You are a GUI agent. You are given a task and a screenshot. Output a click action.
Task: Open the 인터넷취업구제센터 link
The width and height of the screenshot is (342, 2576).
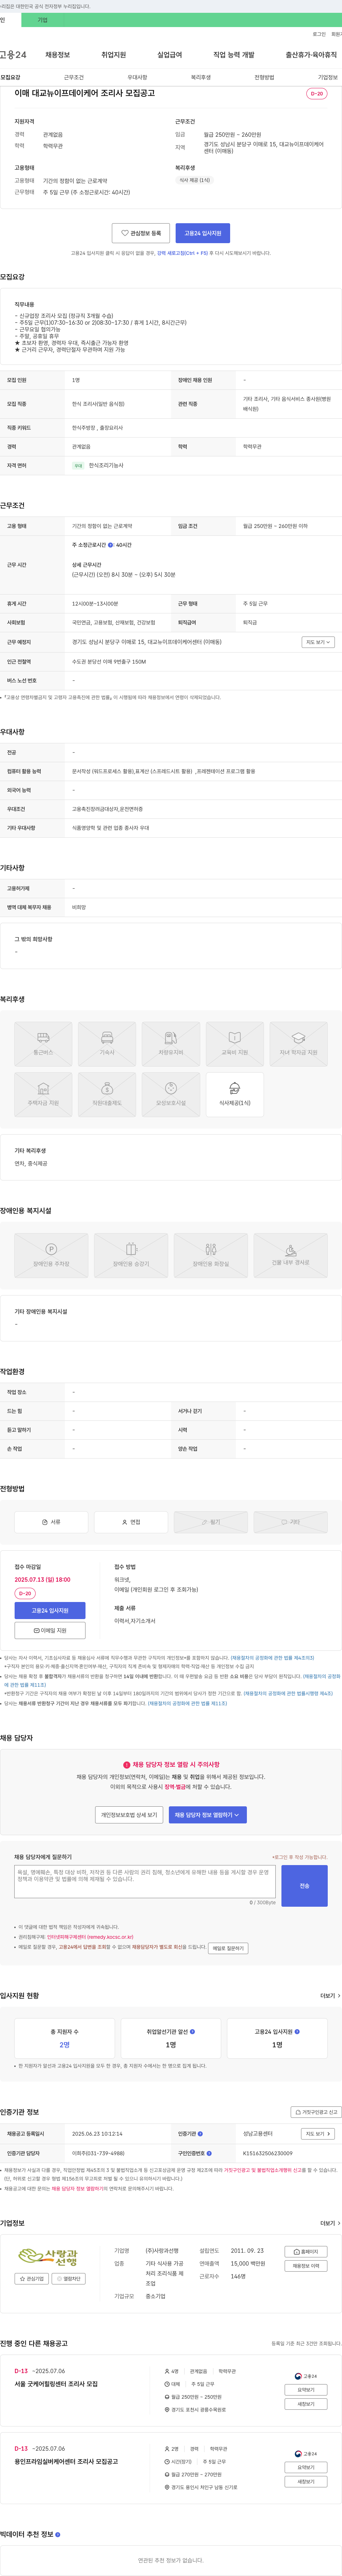point(90,1937)
